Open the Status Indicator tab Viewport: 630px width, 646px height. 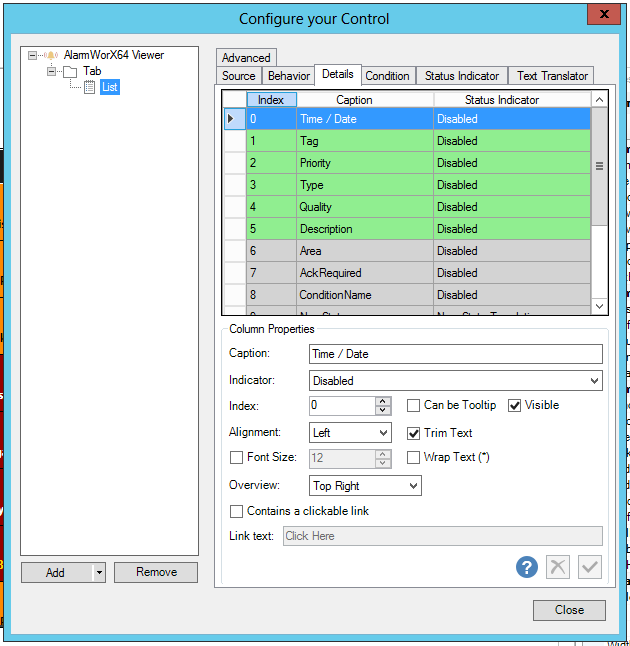pos(461,76)
